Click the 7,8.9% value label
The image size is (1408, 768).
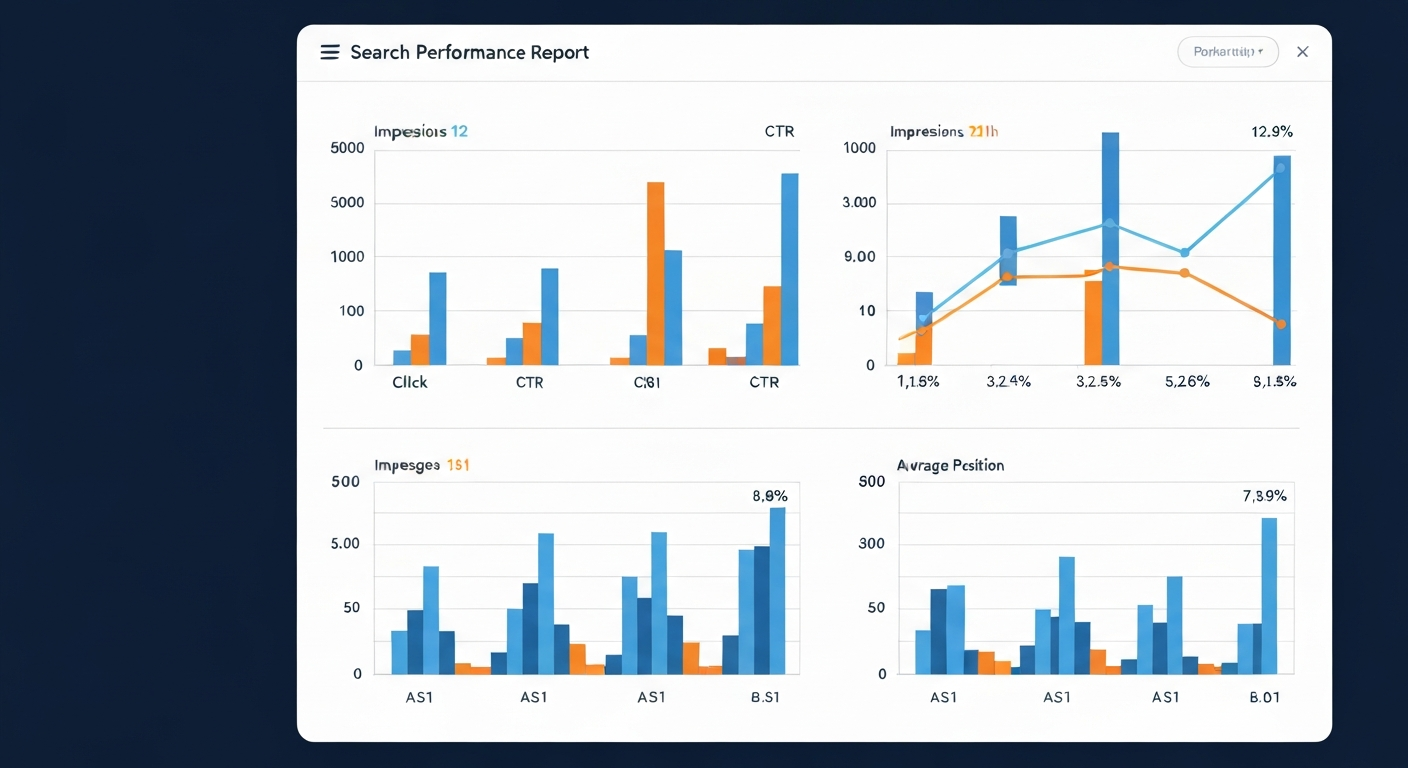click(x=1264, y=496)
